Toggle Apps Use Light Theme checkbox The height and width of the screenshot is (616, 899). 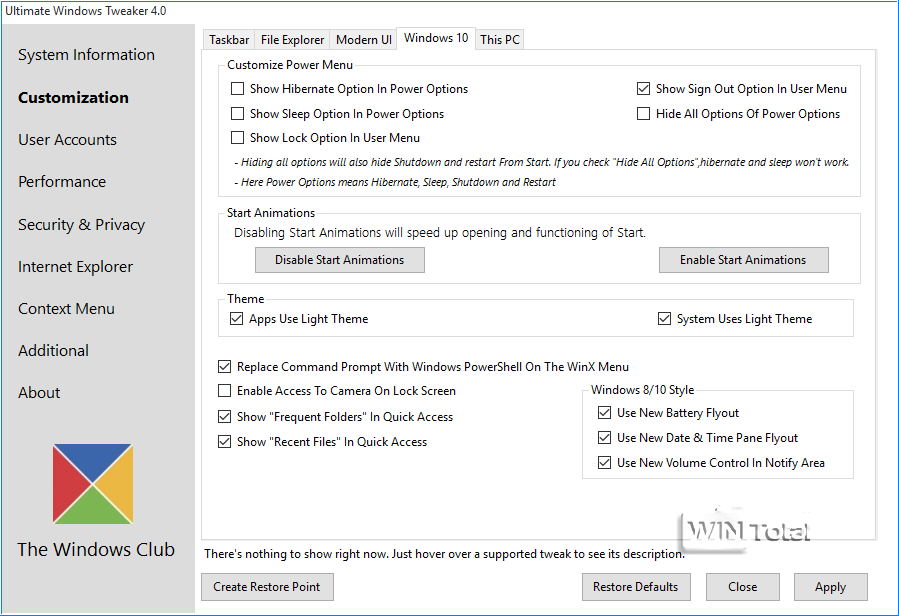pos(237,319)
